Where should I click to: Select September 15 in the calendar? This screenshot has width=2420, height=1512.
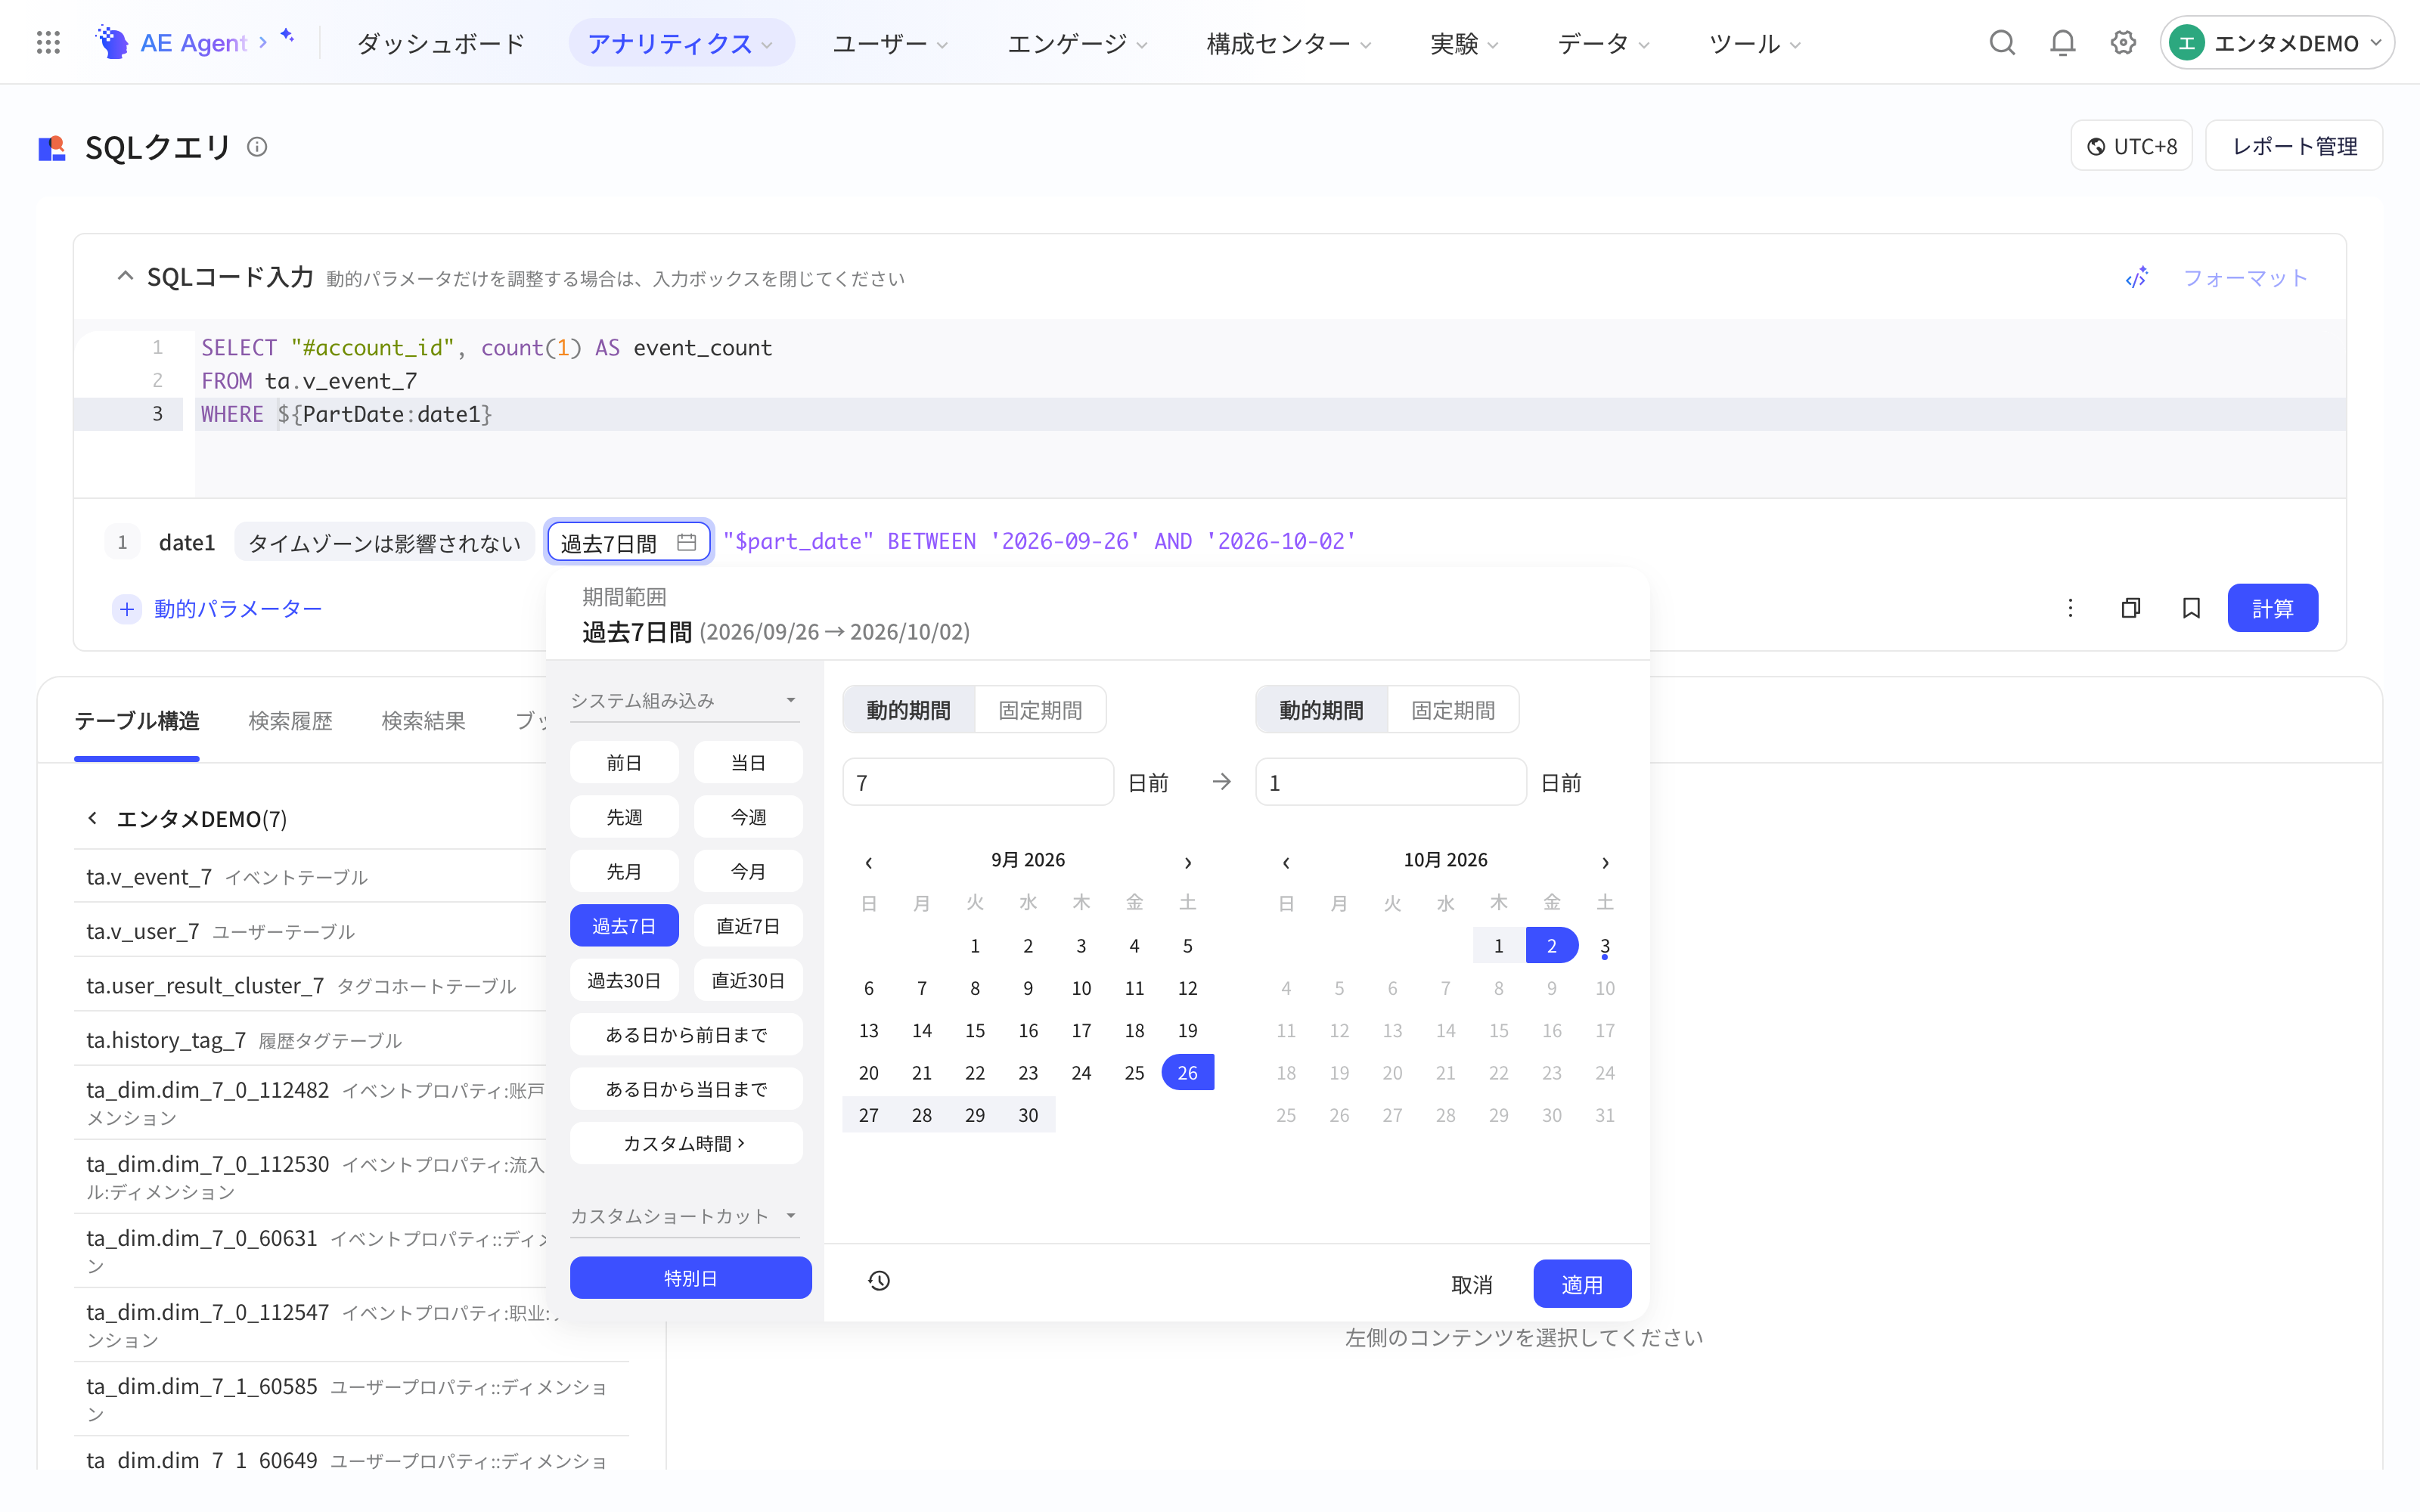point(975,1030)
